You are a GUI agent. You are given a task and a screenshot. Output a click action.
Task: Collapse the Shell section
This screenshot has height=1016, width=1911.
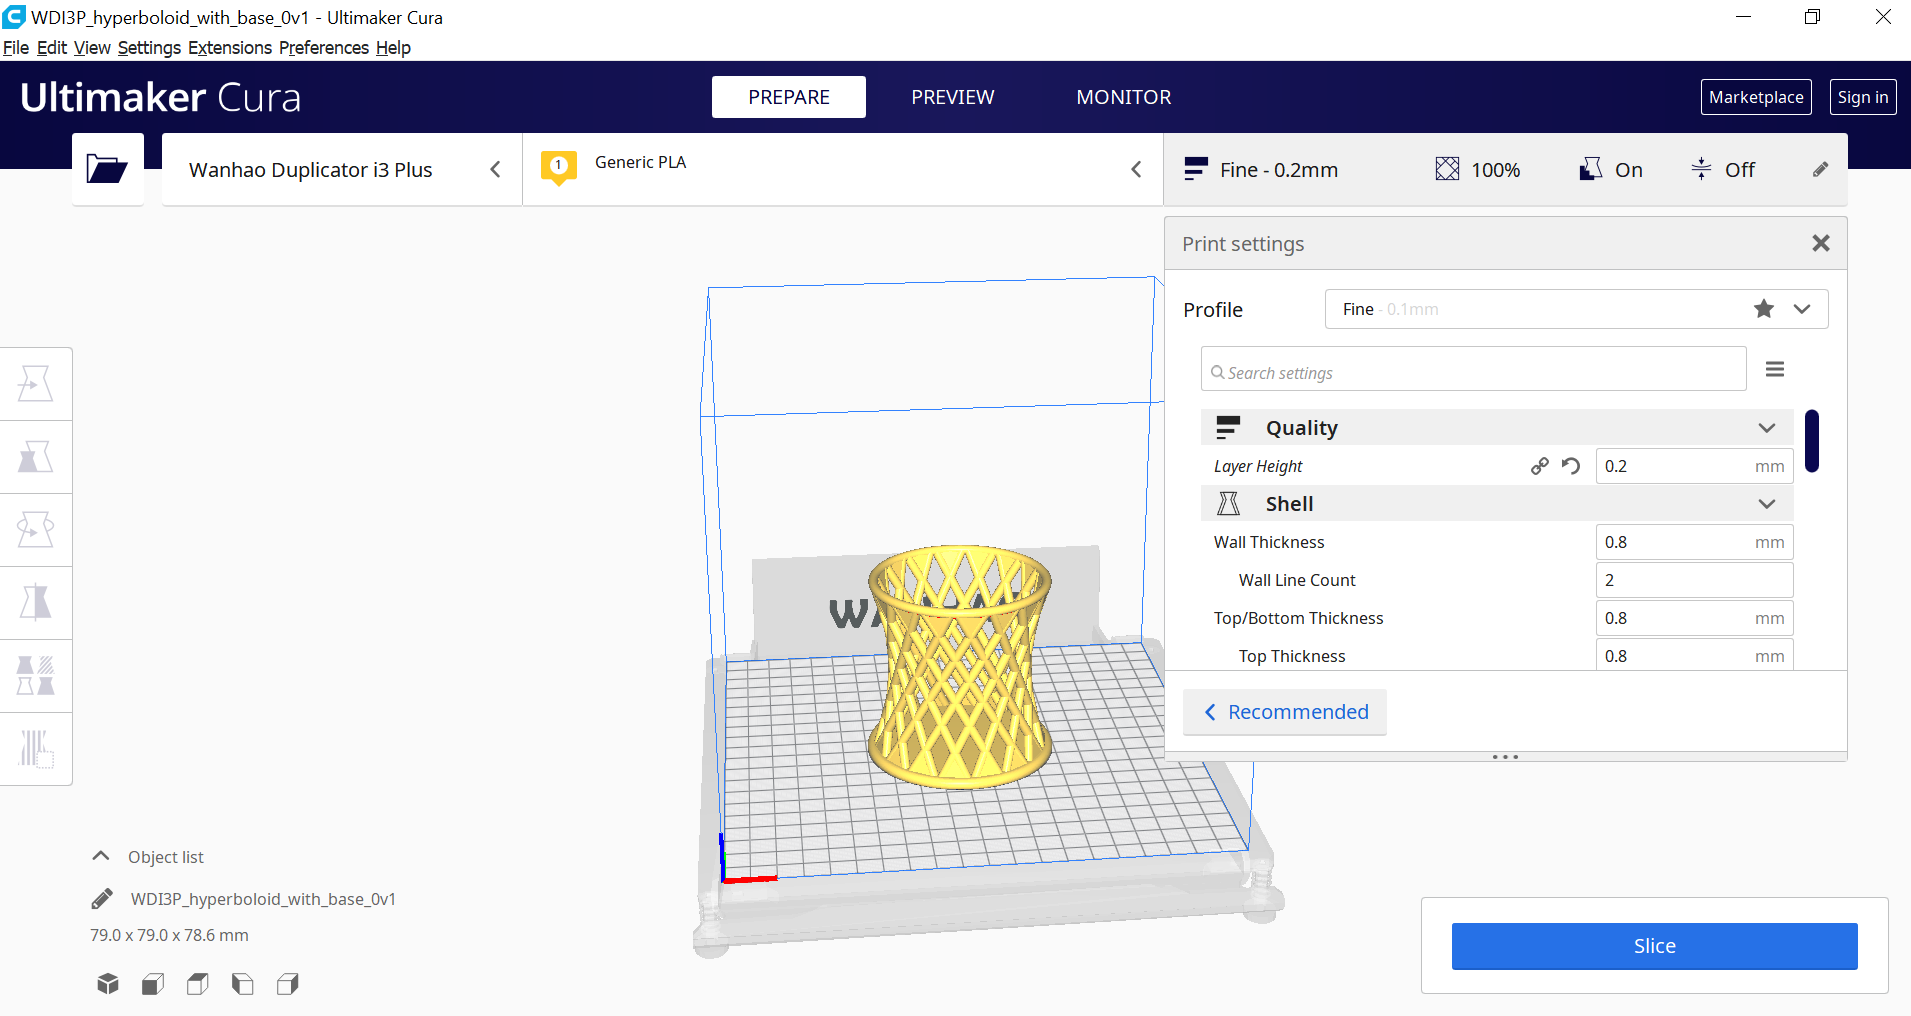tap(1767, 504)
